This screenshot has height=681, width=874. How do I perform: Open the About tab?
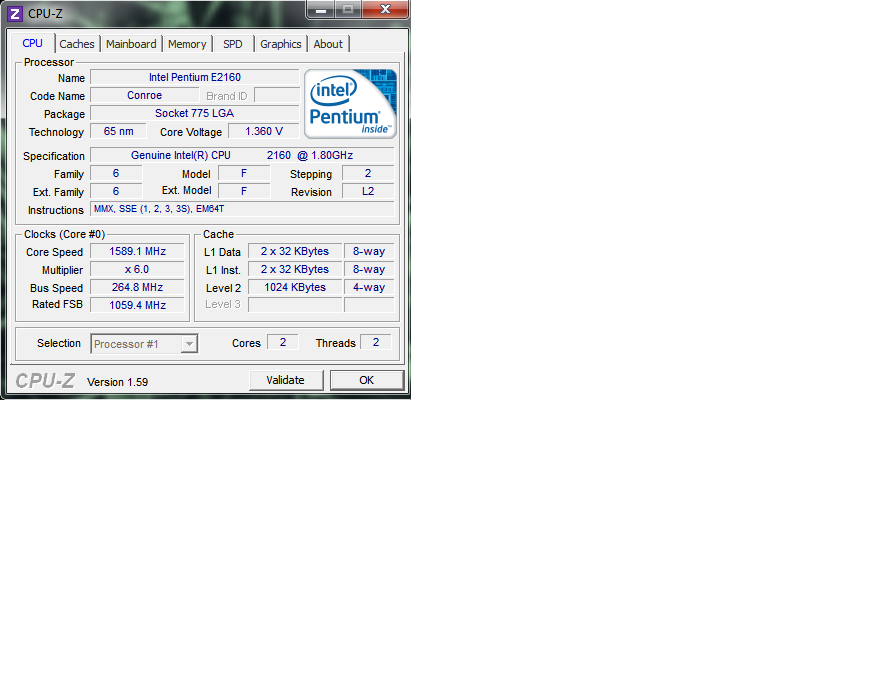click(x=328, y=44)
